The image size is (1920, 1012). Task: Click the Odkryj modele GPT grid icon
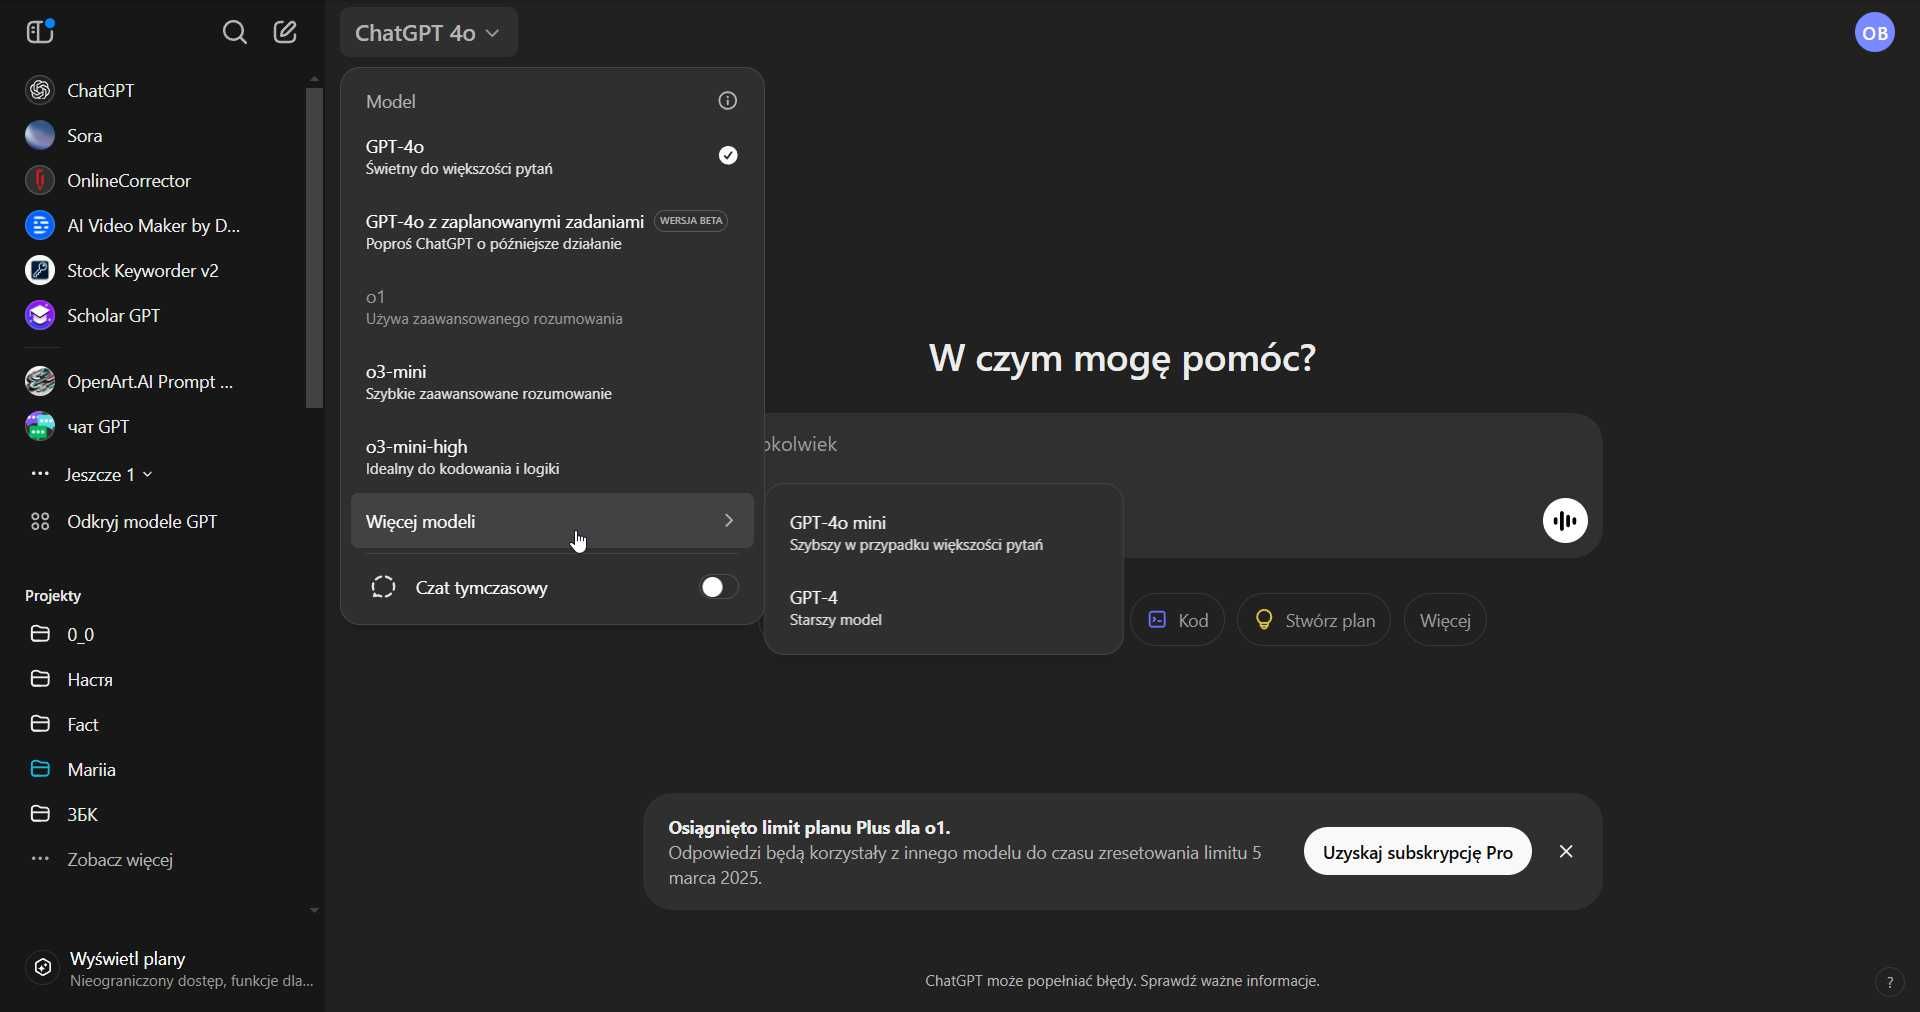pos(40,522)
